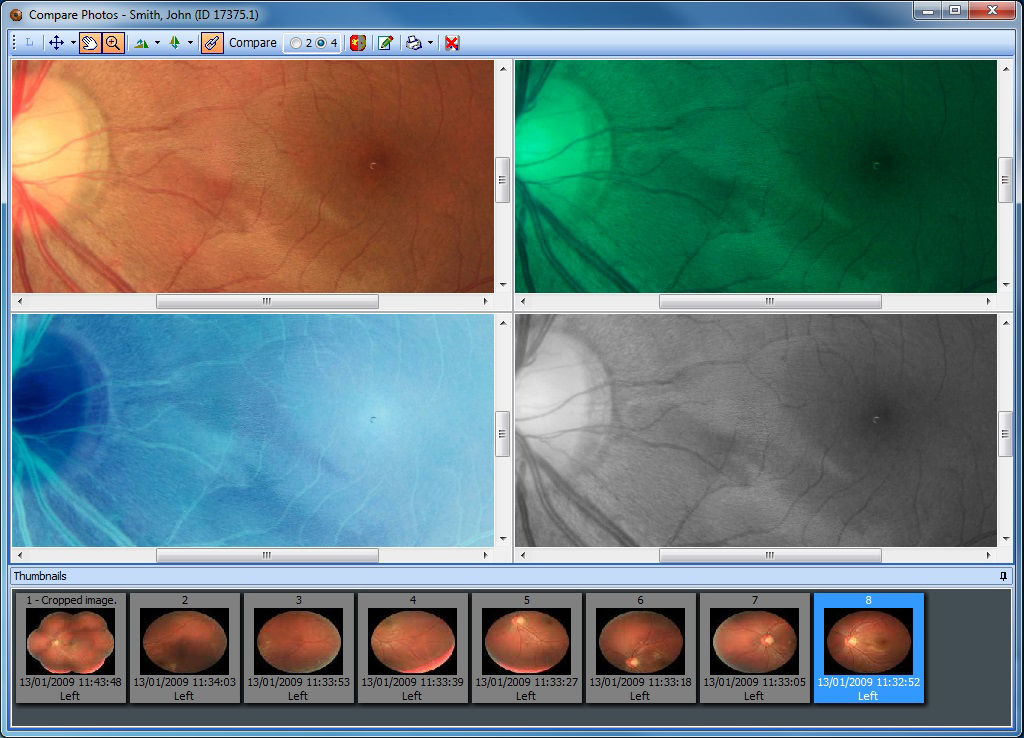Select thumbnail 1 - Cropped image
The height and width of the screenshot is (738, 1024).
71,648
